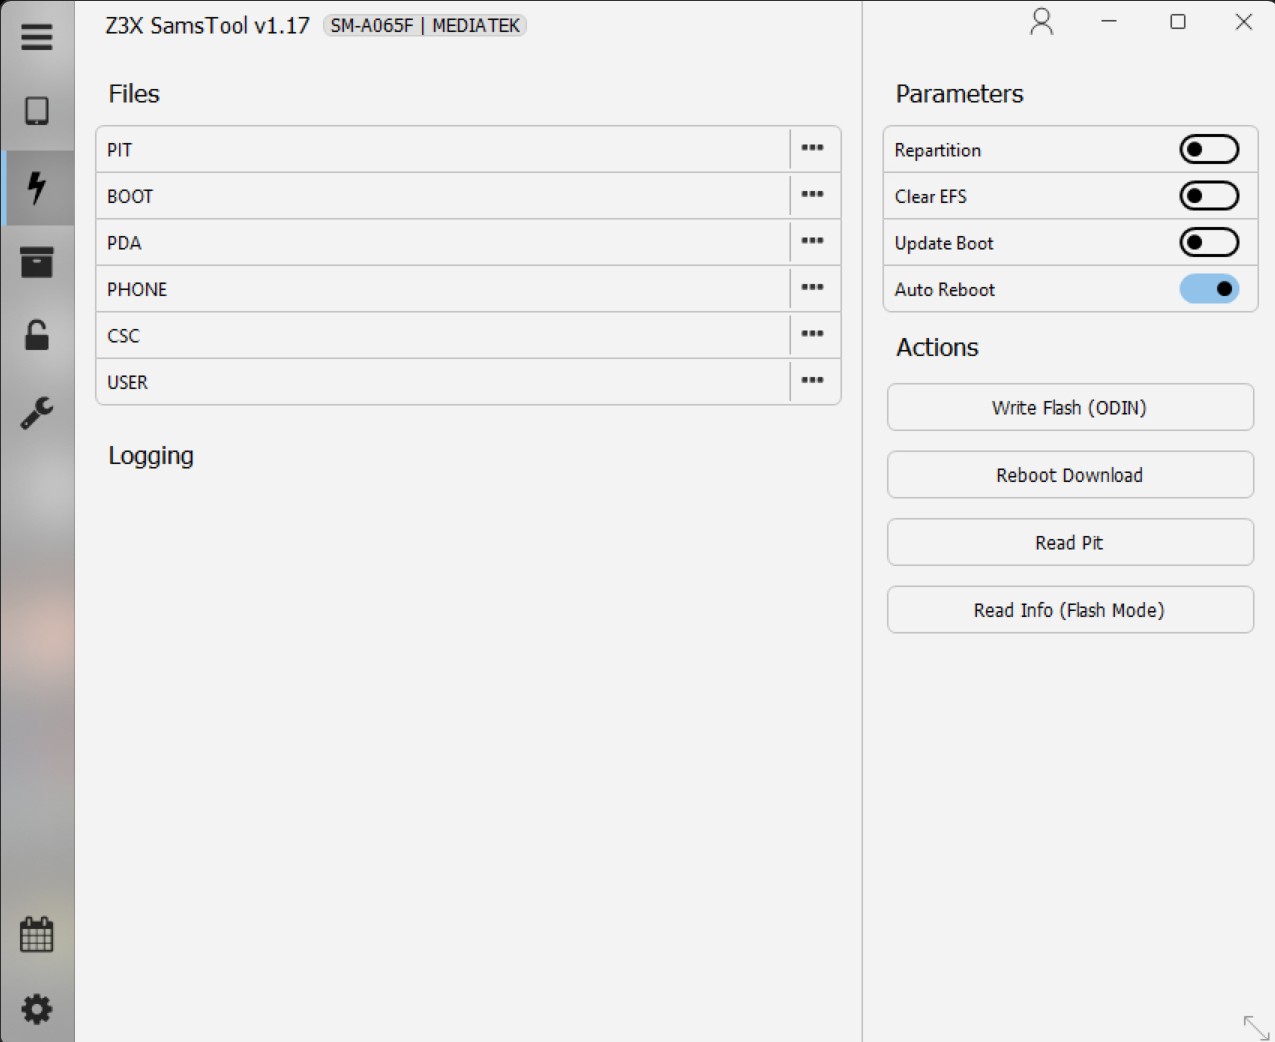The image size is (1275, 1042).
Task: Disable the Auto Reboot toggle
Action: tap(1208, 289)
